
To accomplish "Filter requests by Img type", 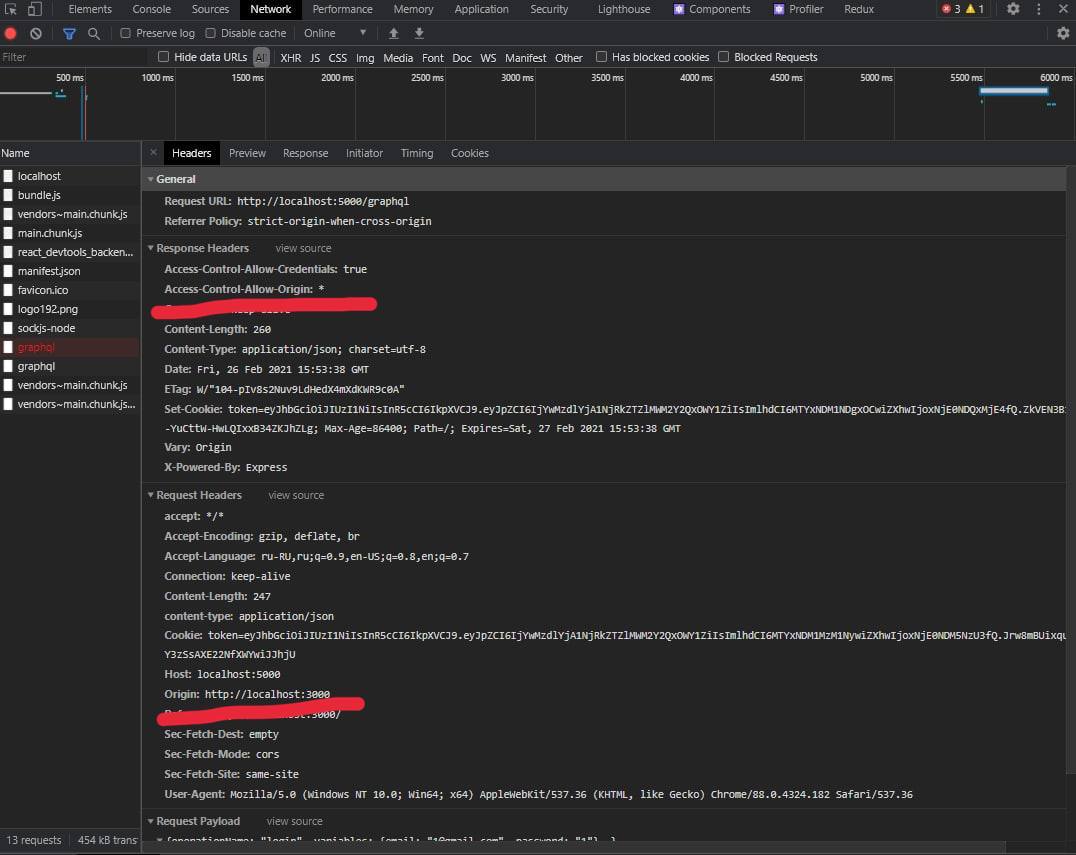I will [365, 58].
